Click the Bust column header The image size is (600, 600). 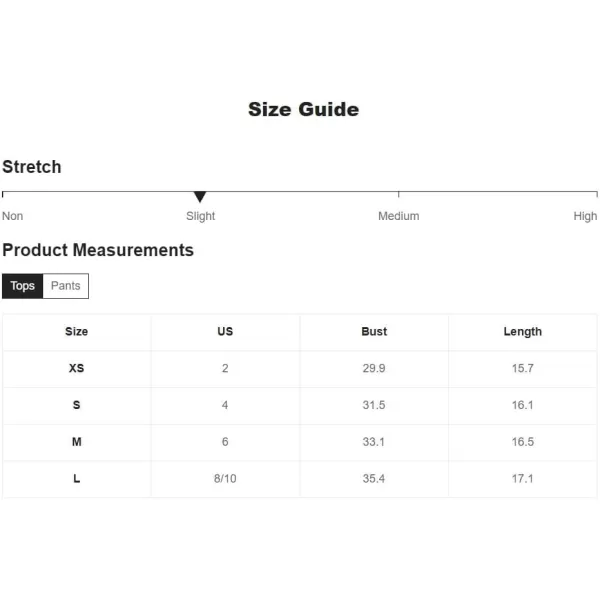[374, 331]
